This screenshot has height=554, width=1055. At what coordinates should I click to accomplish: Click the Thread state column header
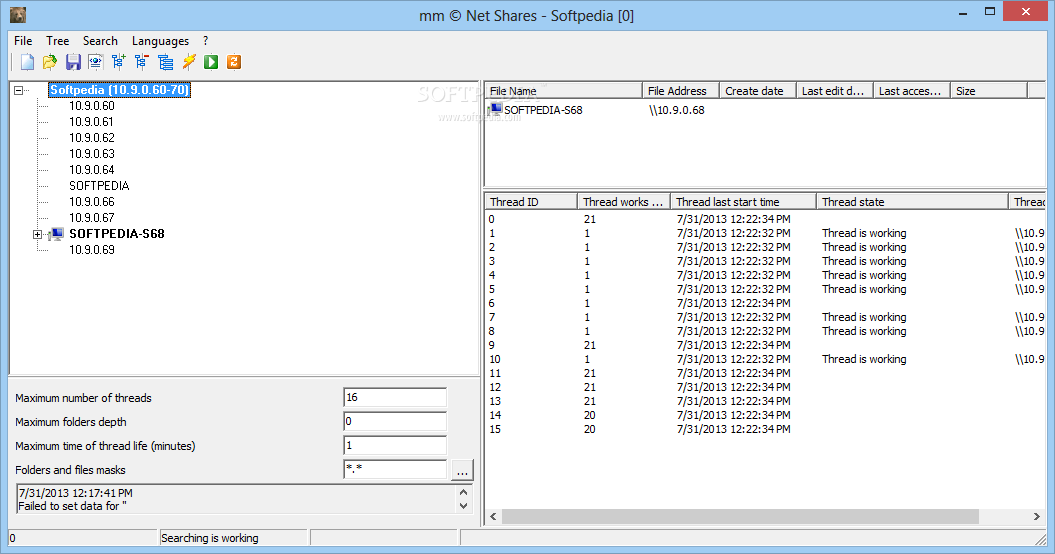(912, 202)
